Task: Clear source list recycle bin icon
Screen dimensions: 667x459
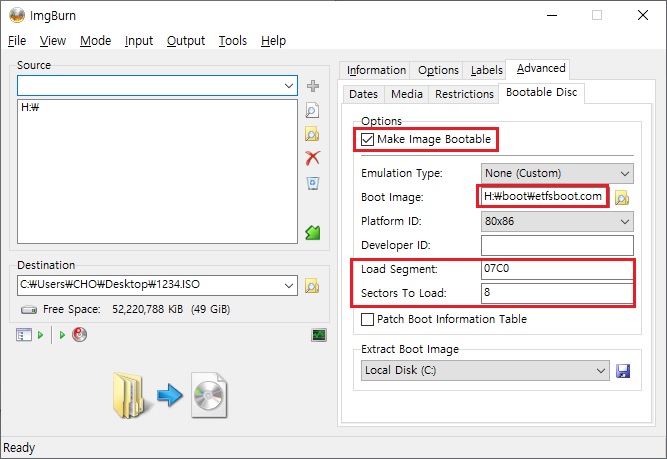Action: point(313,183)
